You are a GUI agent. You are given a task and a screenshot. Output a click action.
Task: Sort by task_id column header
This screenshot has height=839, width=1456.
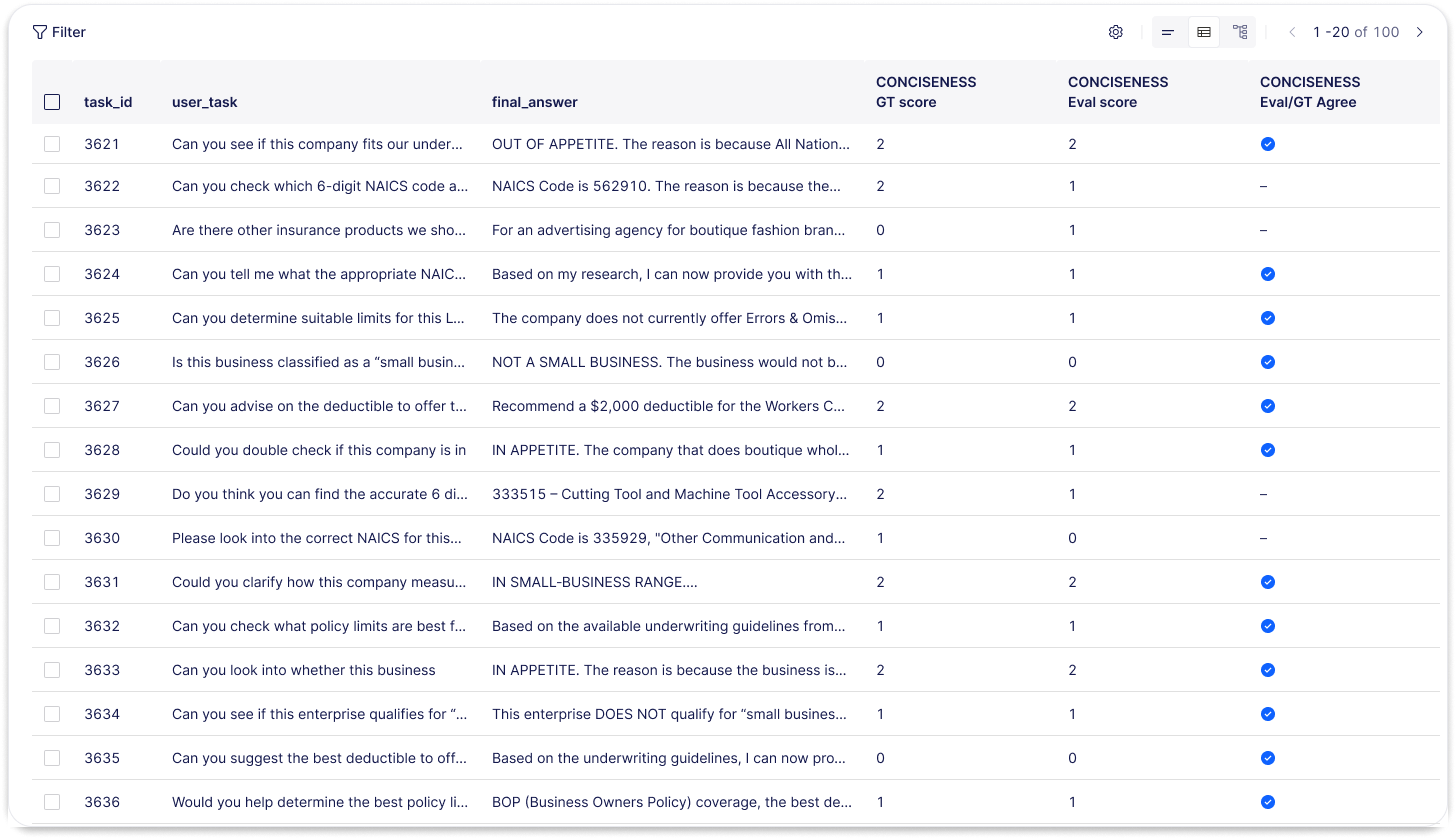[x=108, y=102]
